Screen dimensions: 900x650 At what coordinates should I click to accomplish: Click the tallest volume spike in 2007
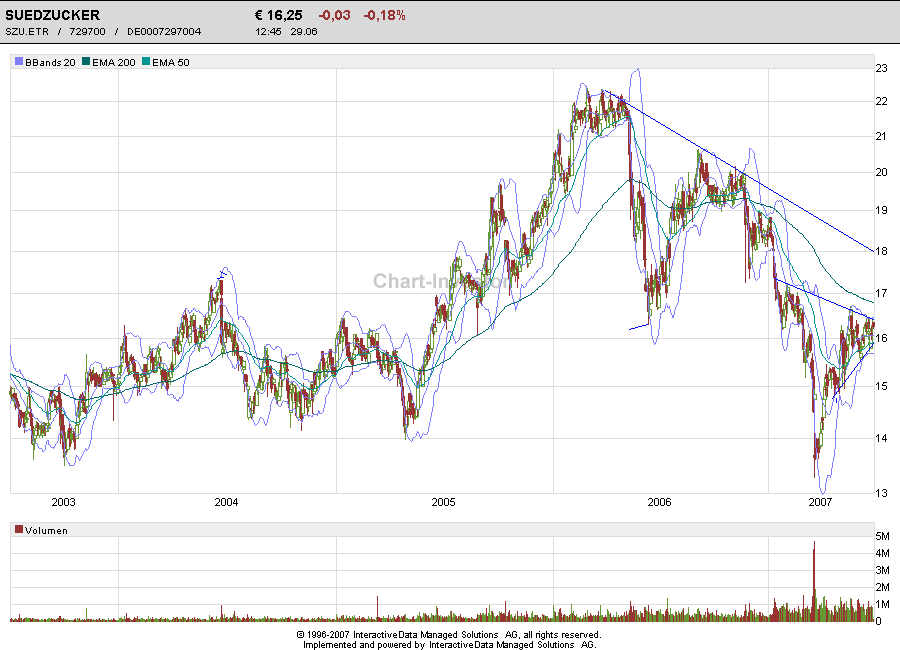click(814, 581)
